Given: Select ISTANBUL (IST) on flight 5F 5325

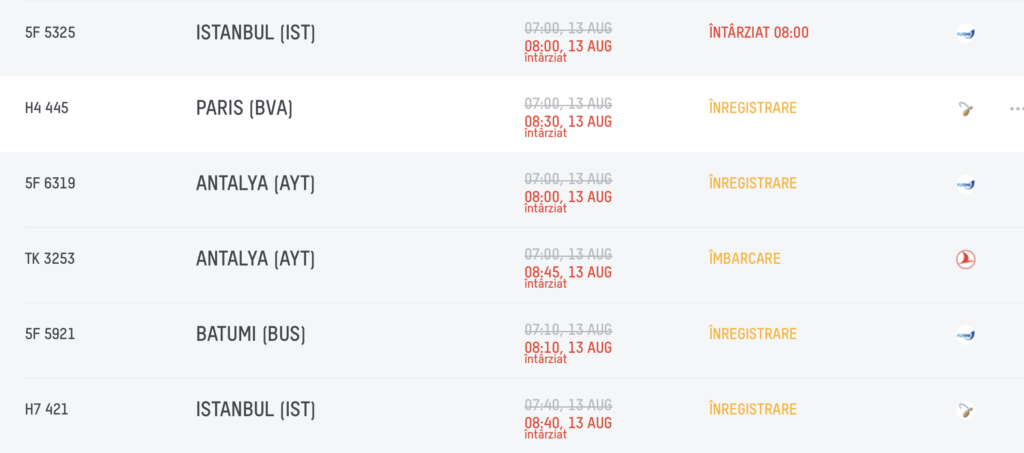Looking at the screenshot, I should 255,33.
